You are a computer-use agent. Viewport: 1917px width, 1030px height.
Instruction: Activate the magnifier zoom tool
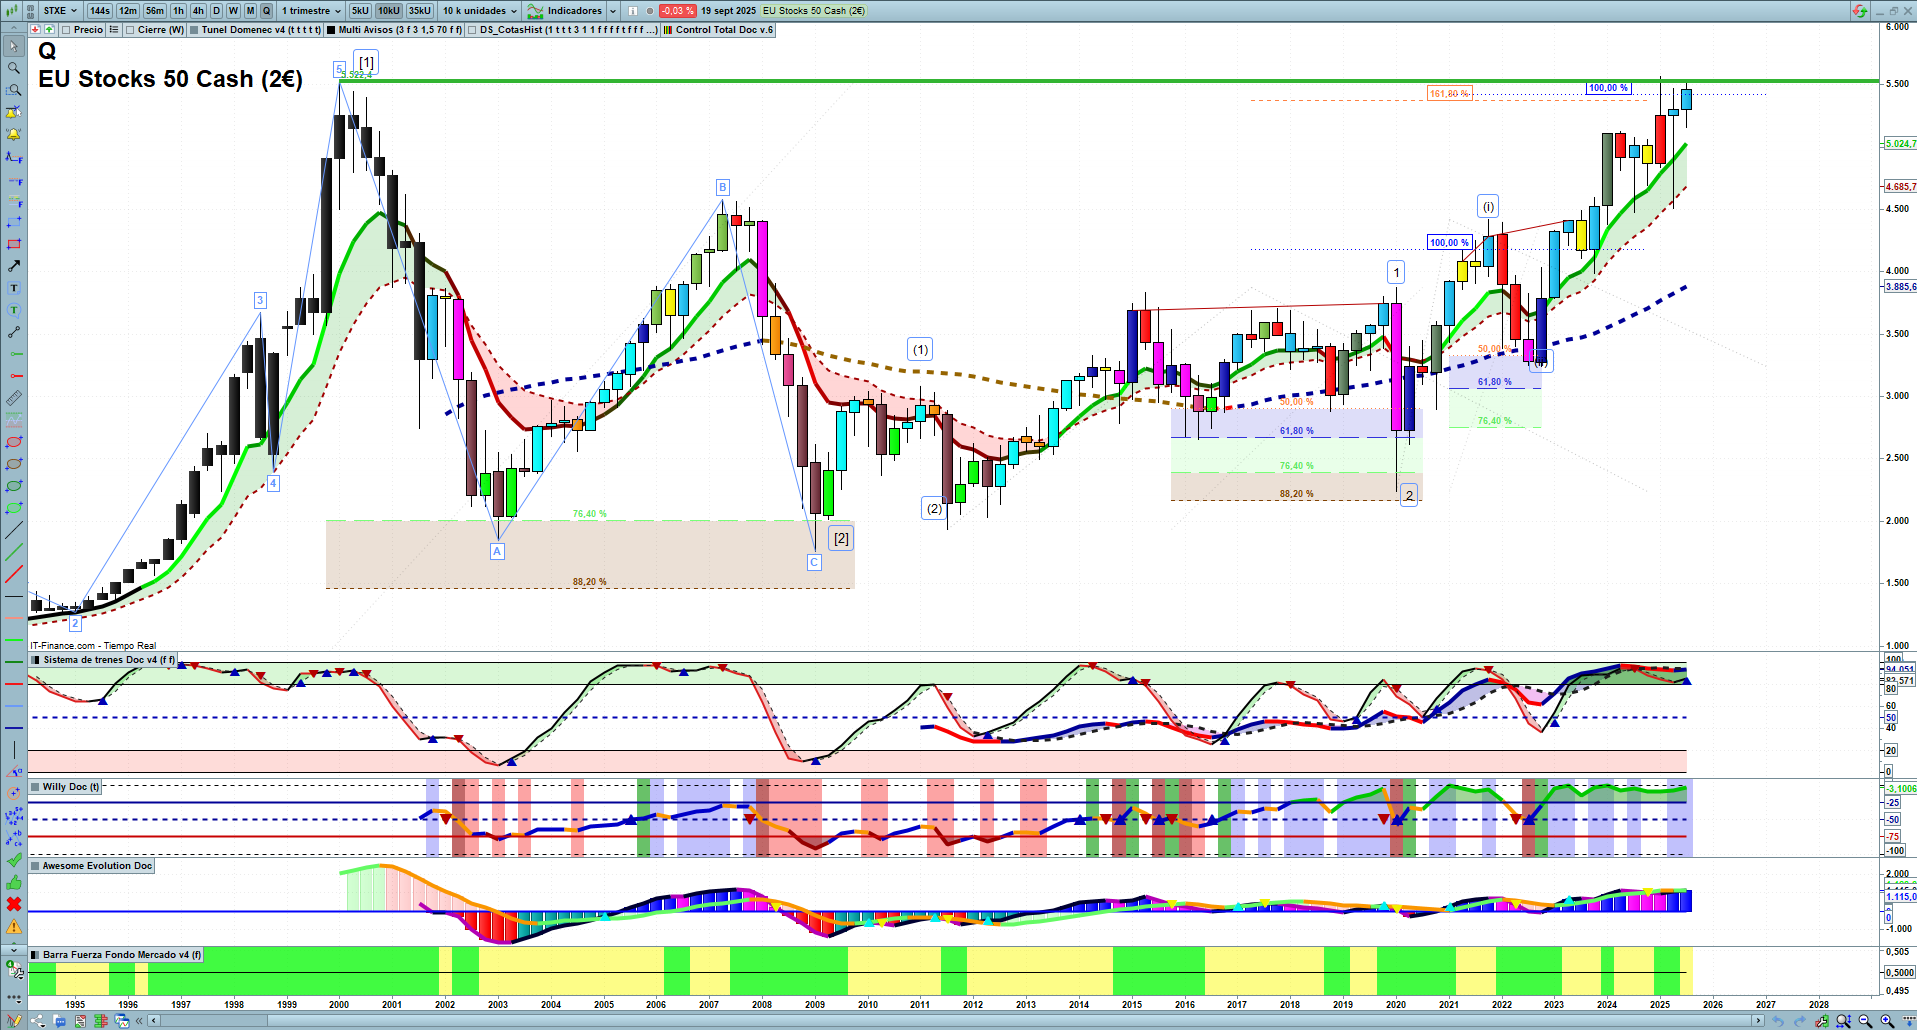coord(14,68)
